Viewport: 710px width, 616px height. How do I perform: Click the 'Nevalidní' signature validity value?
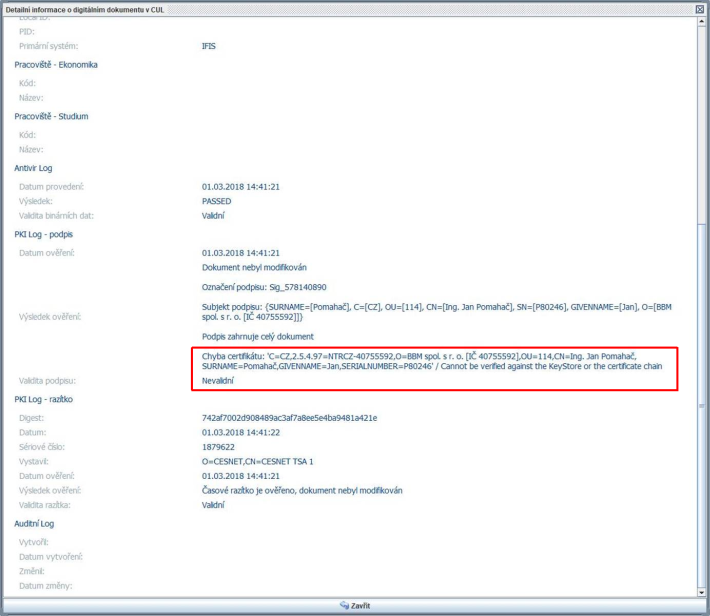(218, 380)
